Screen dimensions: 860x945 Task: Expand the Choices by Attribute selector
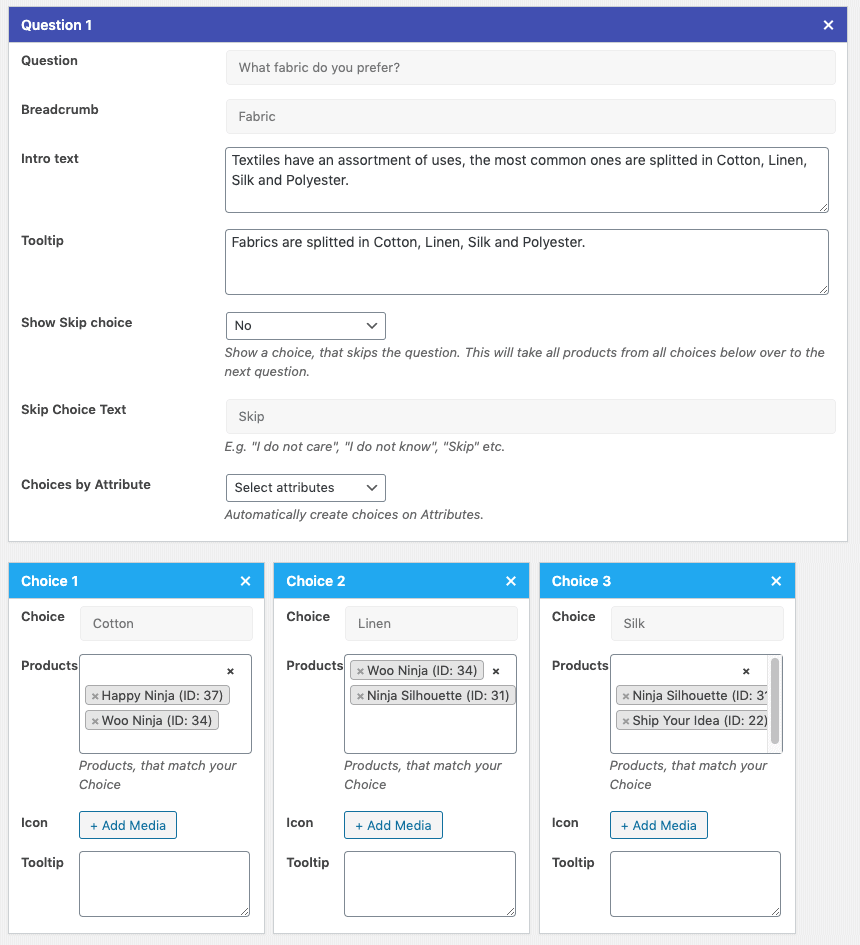pos(305,488)
